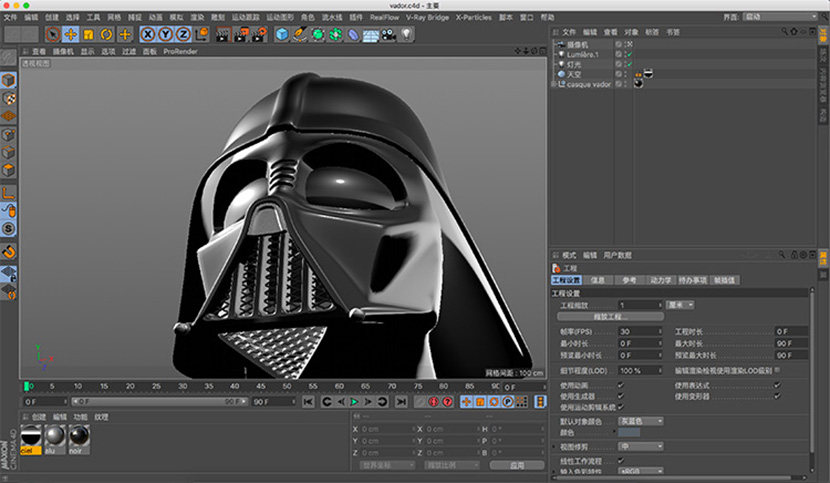Open the 厘米 unit dropdown

tap(680, 304)
